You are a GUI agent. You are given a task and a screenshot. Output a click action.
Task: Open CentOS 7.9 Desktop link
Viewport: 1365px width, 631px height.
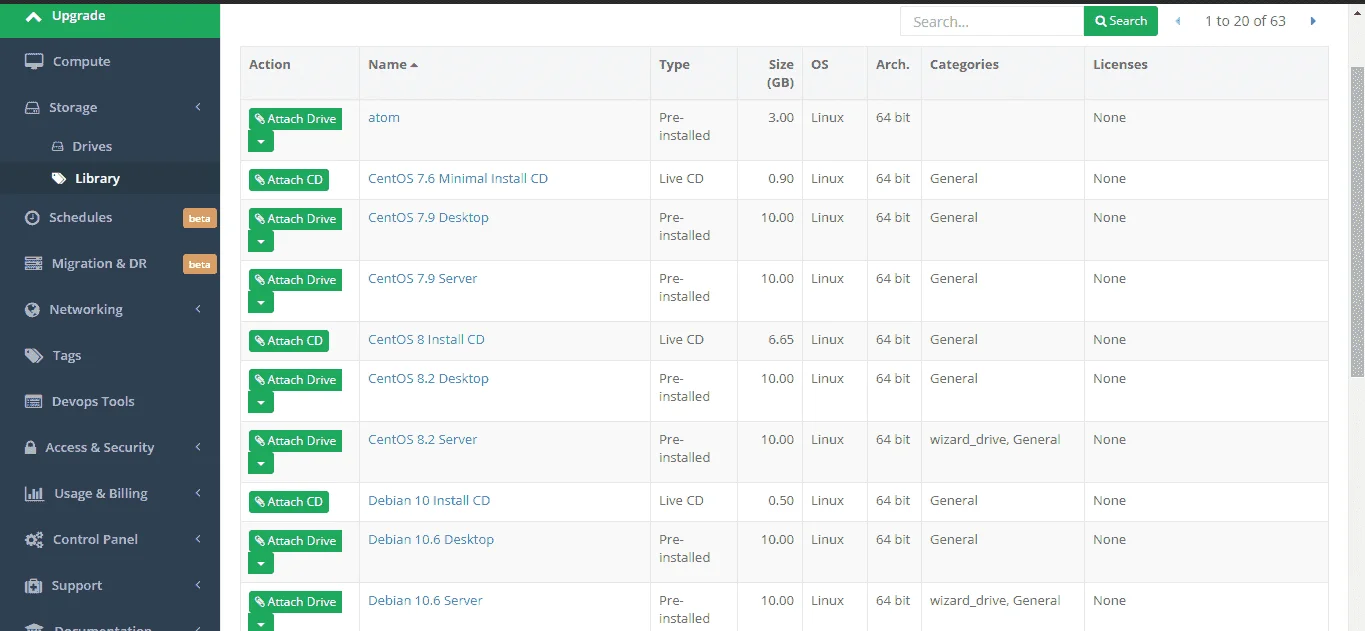(x=428, y=217)
